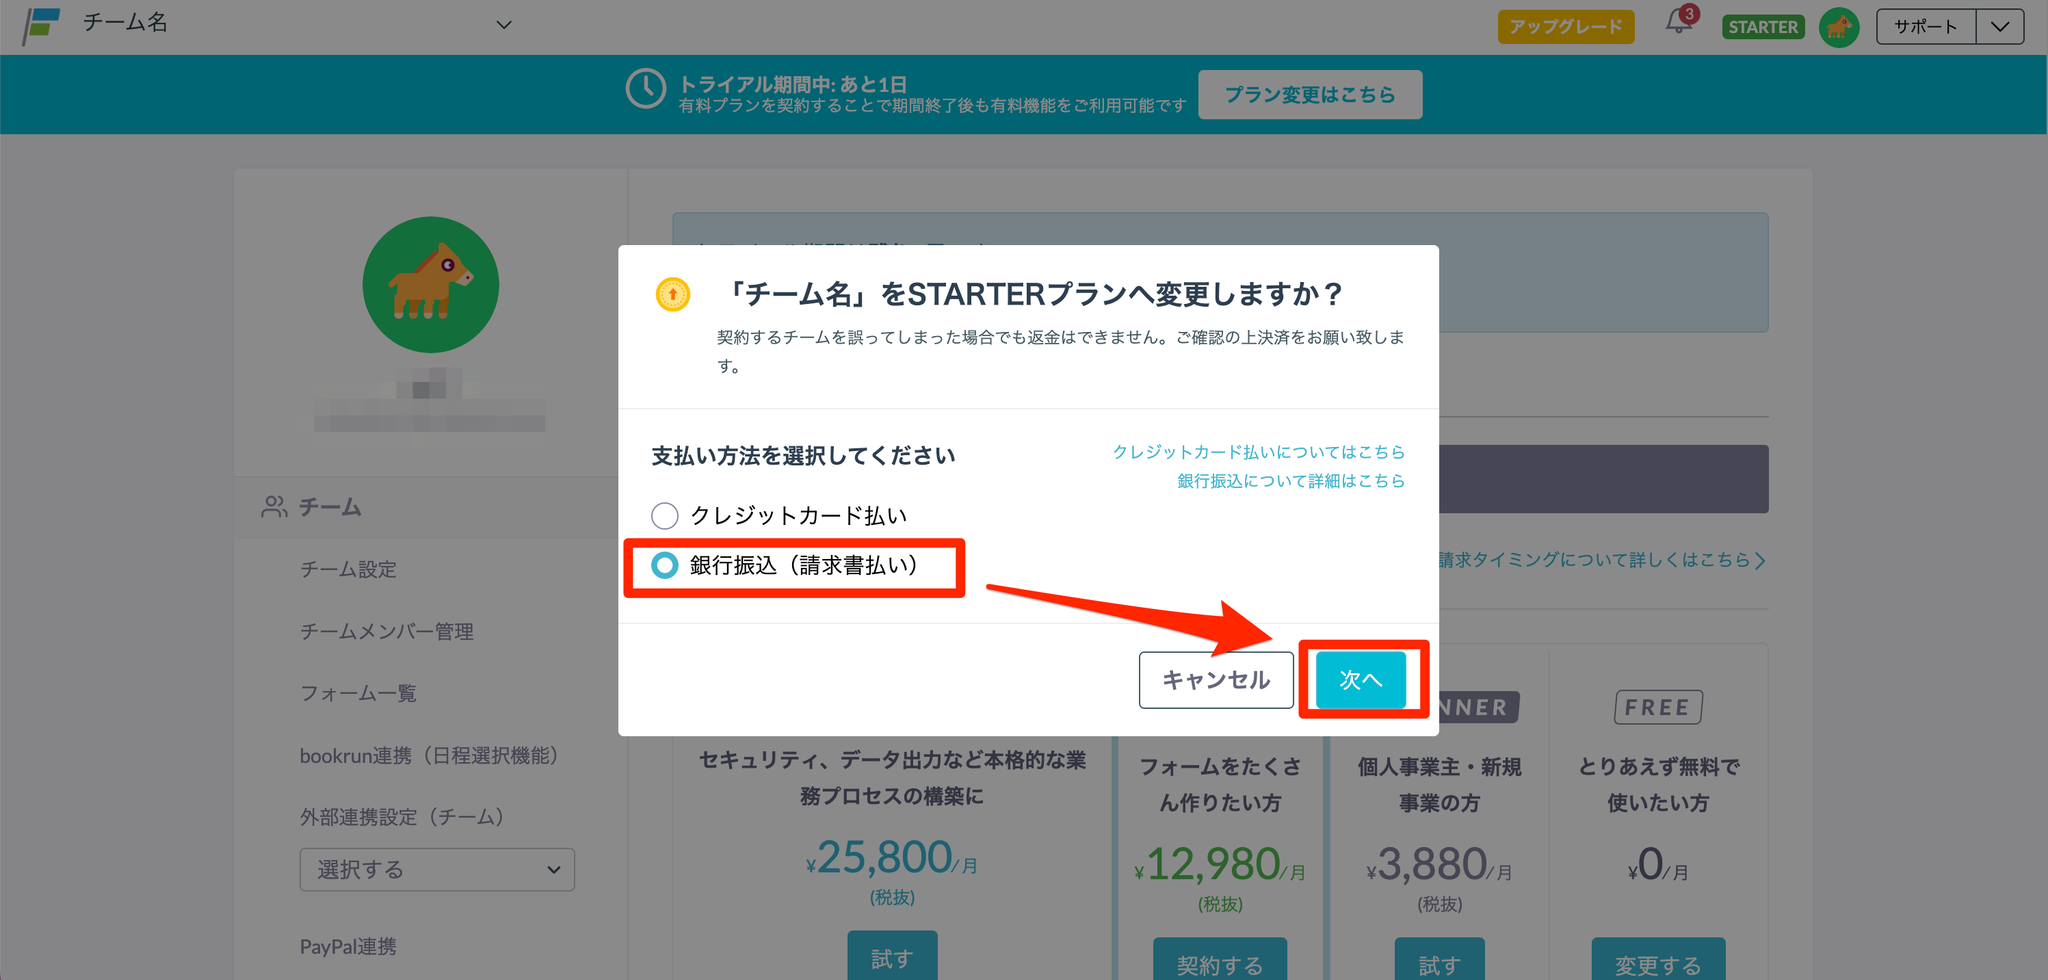Click the チーム名 header text
Screen dimensions: 2048x980
pyautogui.click(x=125, y=23)
